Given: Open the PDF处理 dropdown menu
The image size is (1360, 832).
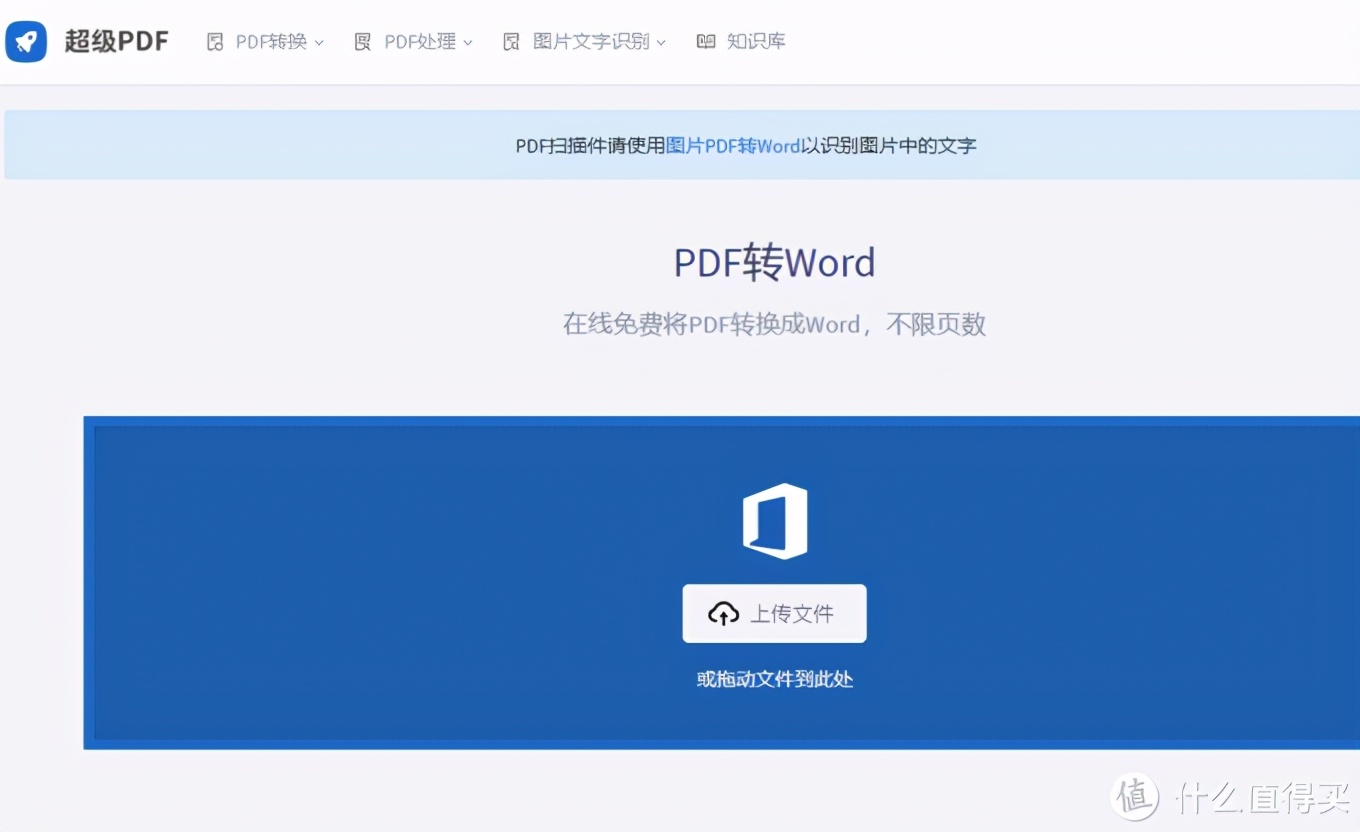Looking at the screenshot, I should pos(470,43).
